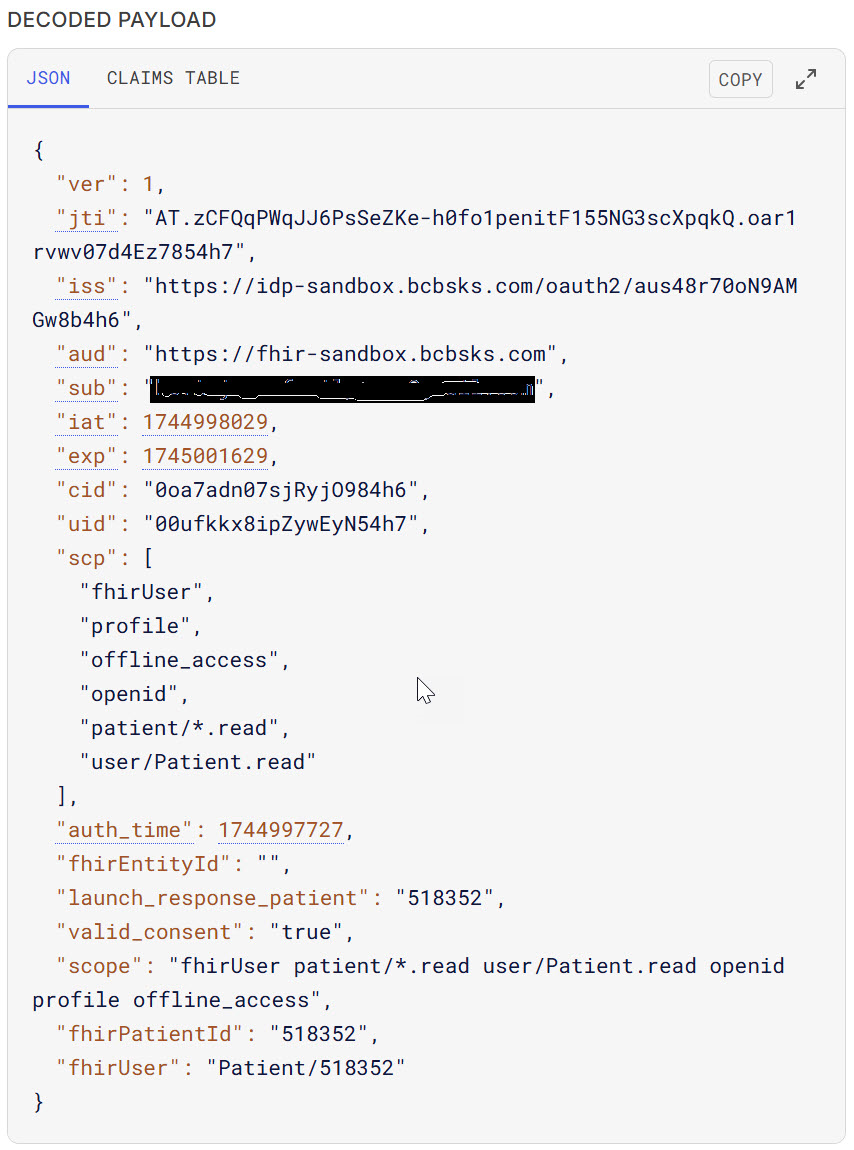
Task: Click the "iss" claim key
Action: 87,286
